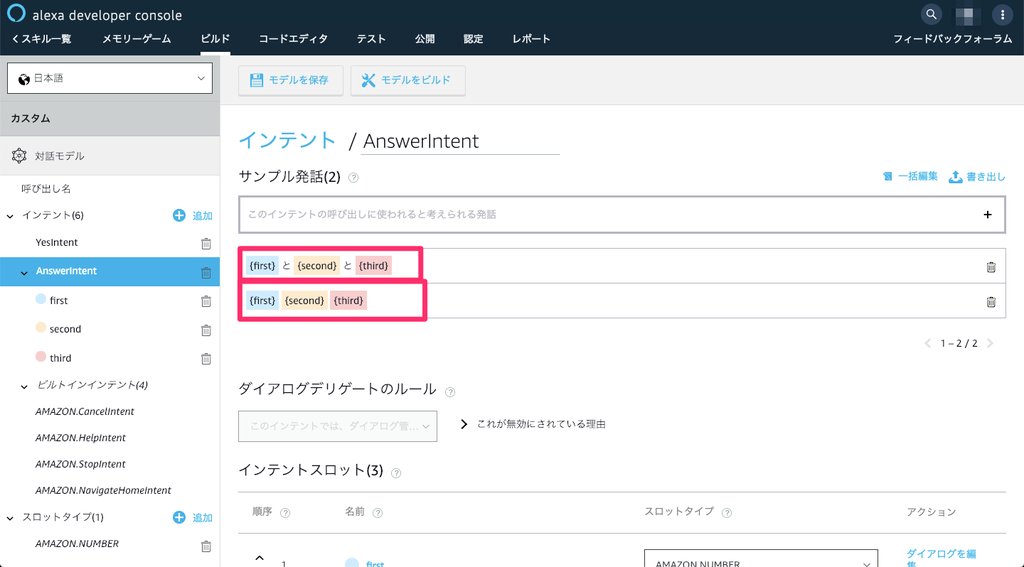1024x567 pixels.
Task: Open the vertical three-dot menu
Action: pyautogui.click(x=1002, y=14)
